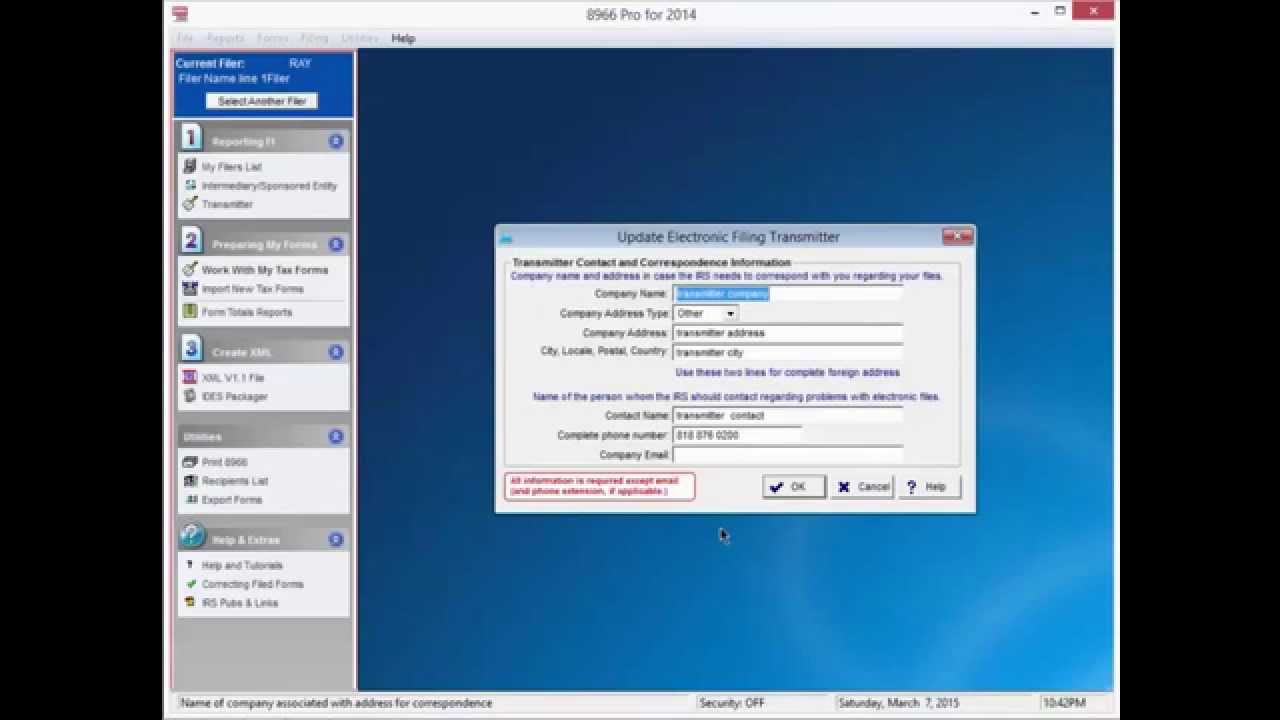This screenshot has height=720, width=1280.
Task: Click the Print 8966 printer icon
Action: click(x=190, y=462)
